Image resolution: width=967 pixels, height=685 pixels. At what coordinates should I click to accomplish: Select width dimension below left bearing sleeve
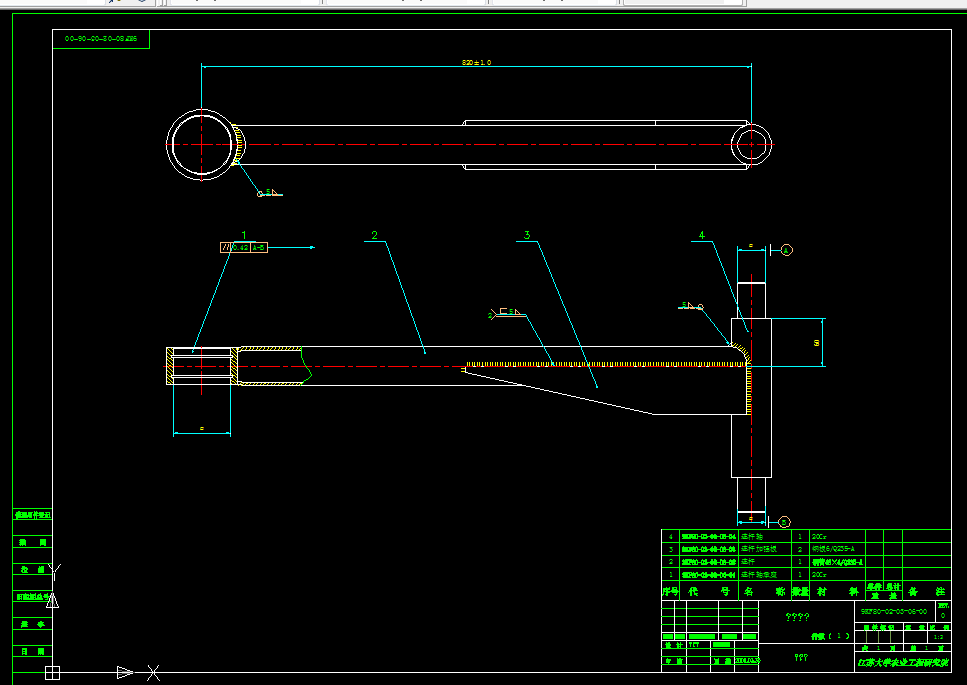(202, 430)
